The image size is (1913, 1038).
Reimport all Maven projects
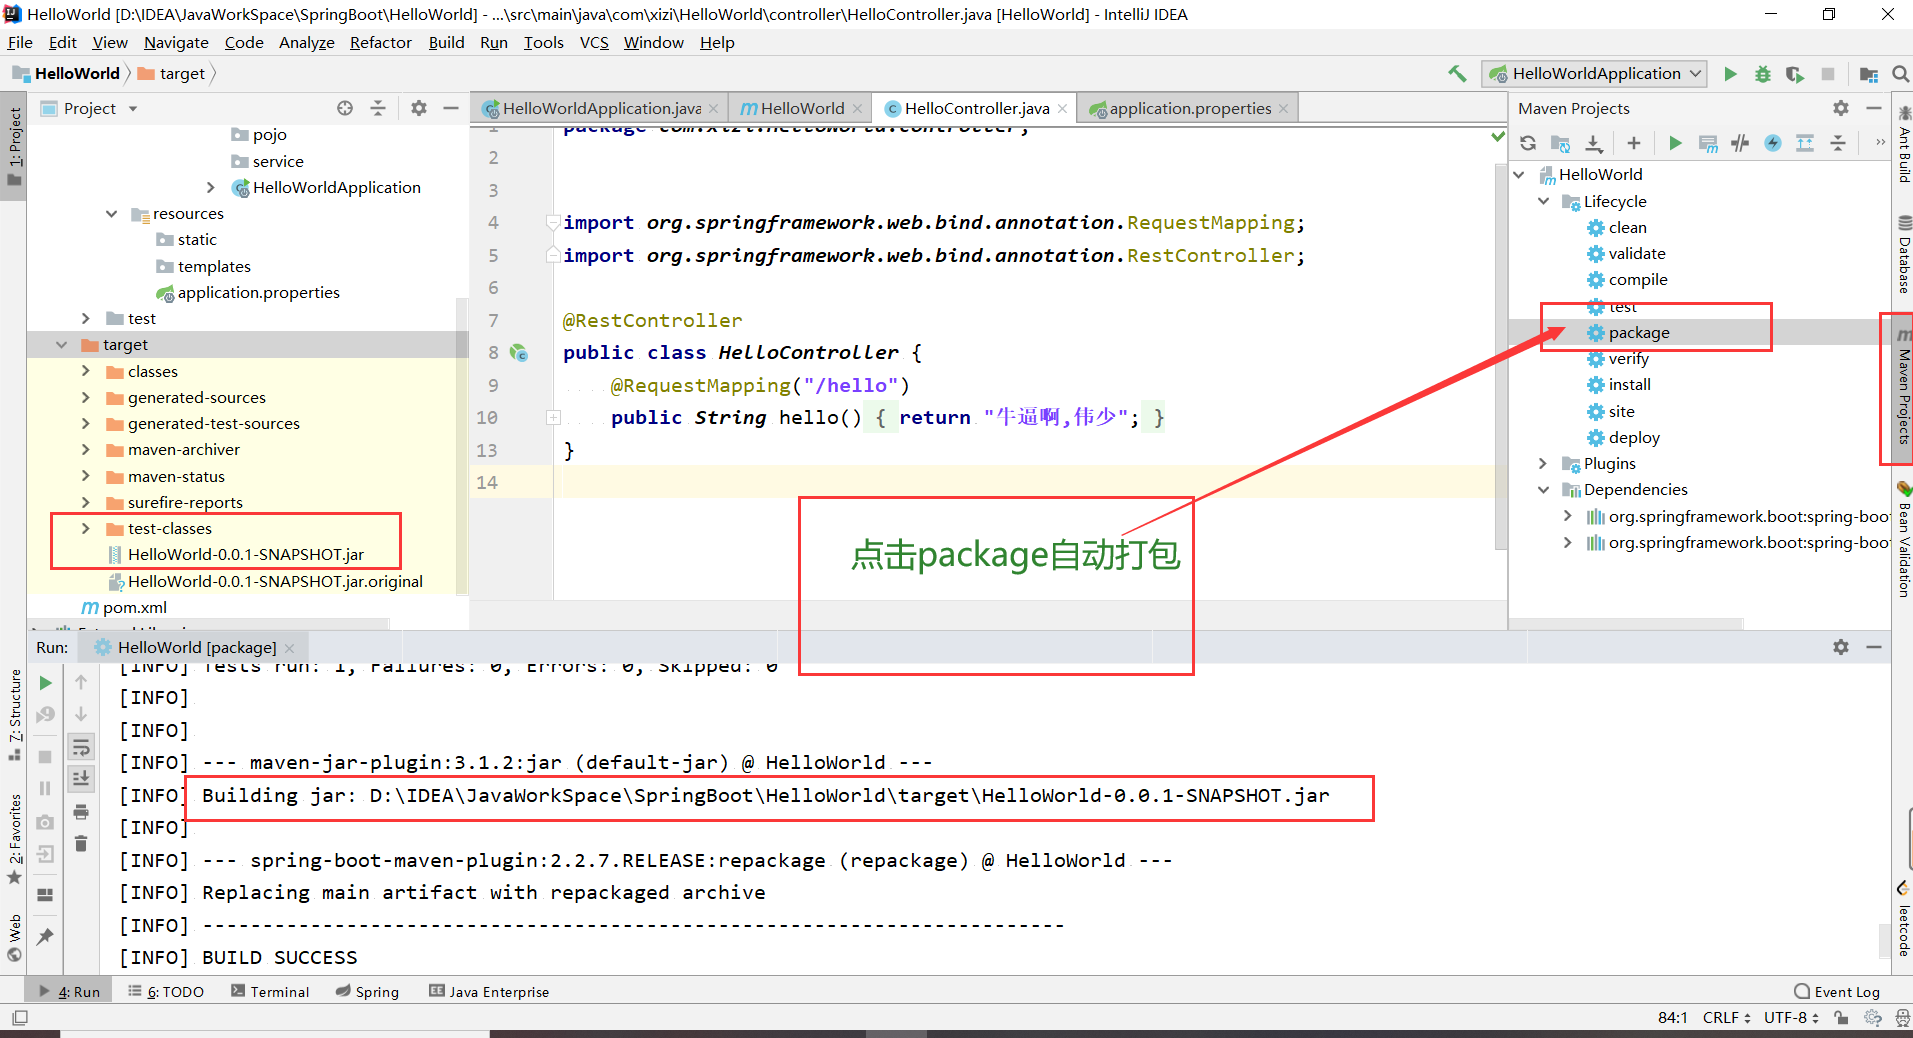coord(1528,143)
